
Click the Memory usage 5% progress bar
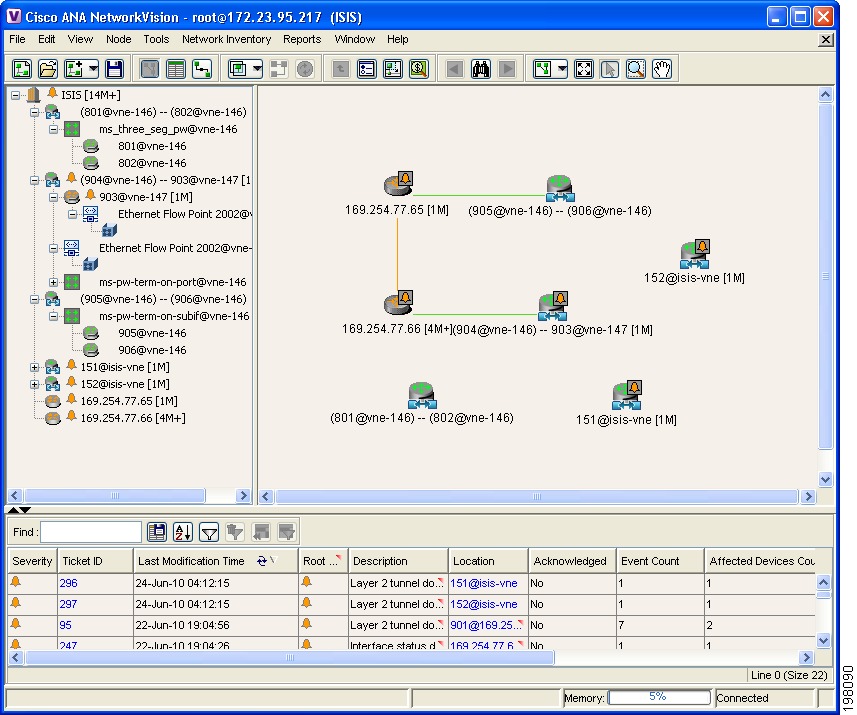(x=659, y=697)
